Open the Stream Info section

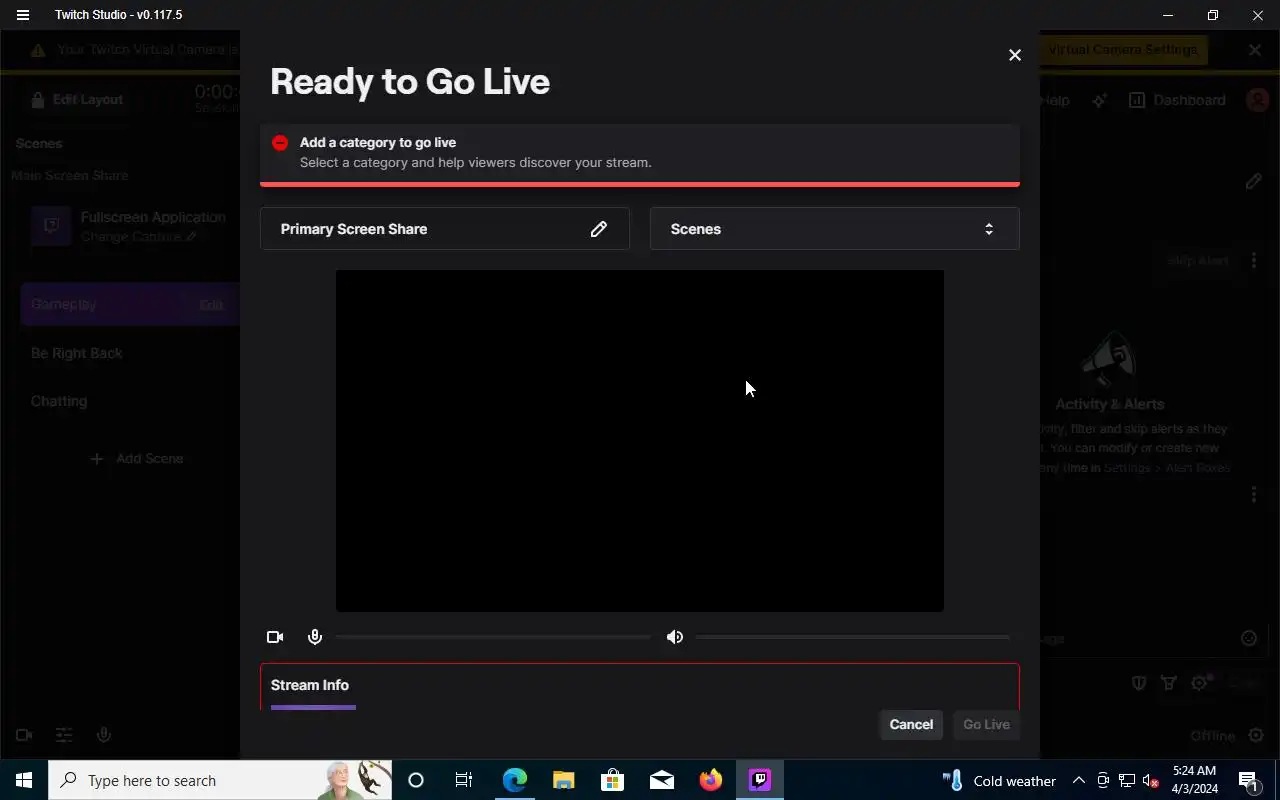(310, 685)
